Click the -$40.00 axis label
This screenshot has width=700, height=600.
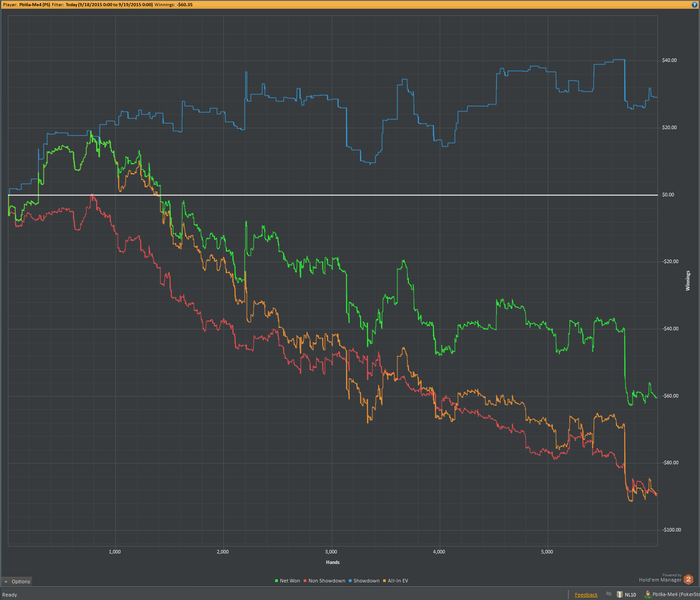pos(669,329)
